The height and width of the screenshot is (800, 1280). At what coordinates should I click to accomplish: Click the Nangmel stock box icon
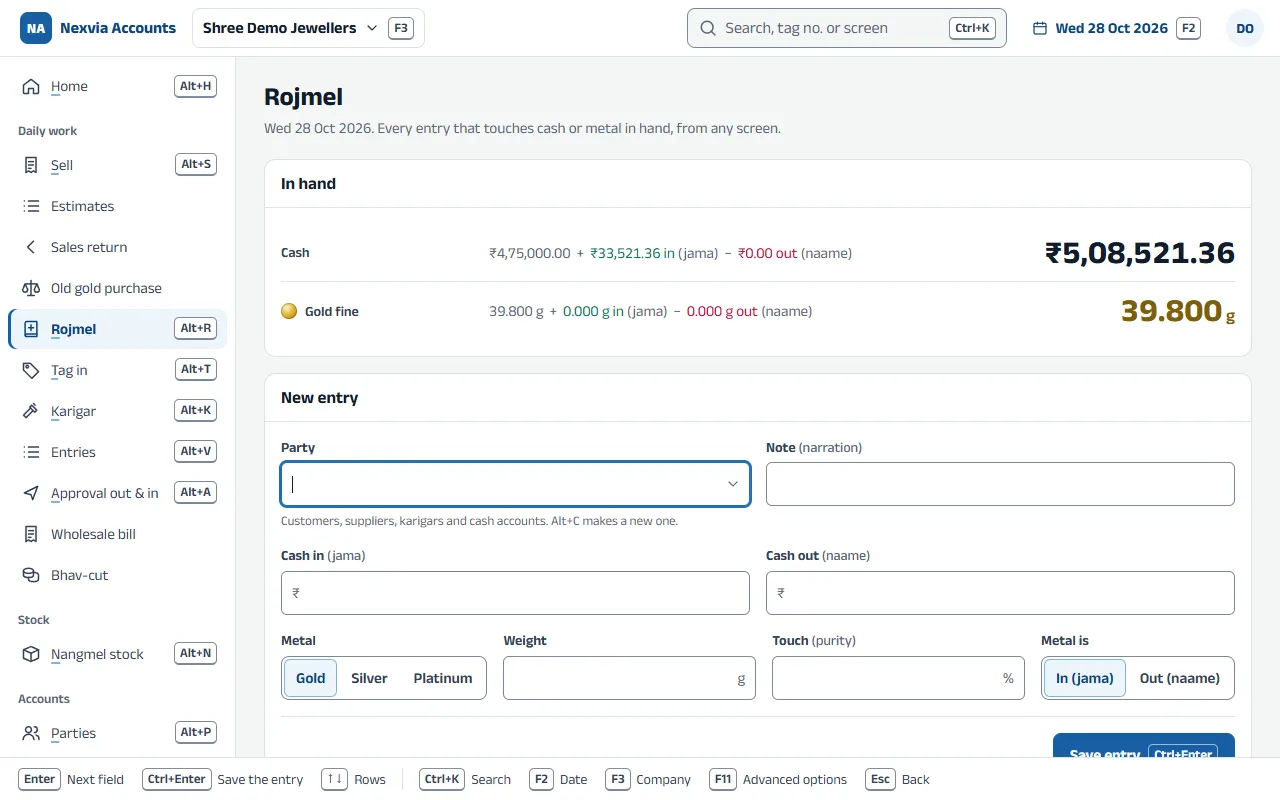31,654
